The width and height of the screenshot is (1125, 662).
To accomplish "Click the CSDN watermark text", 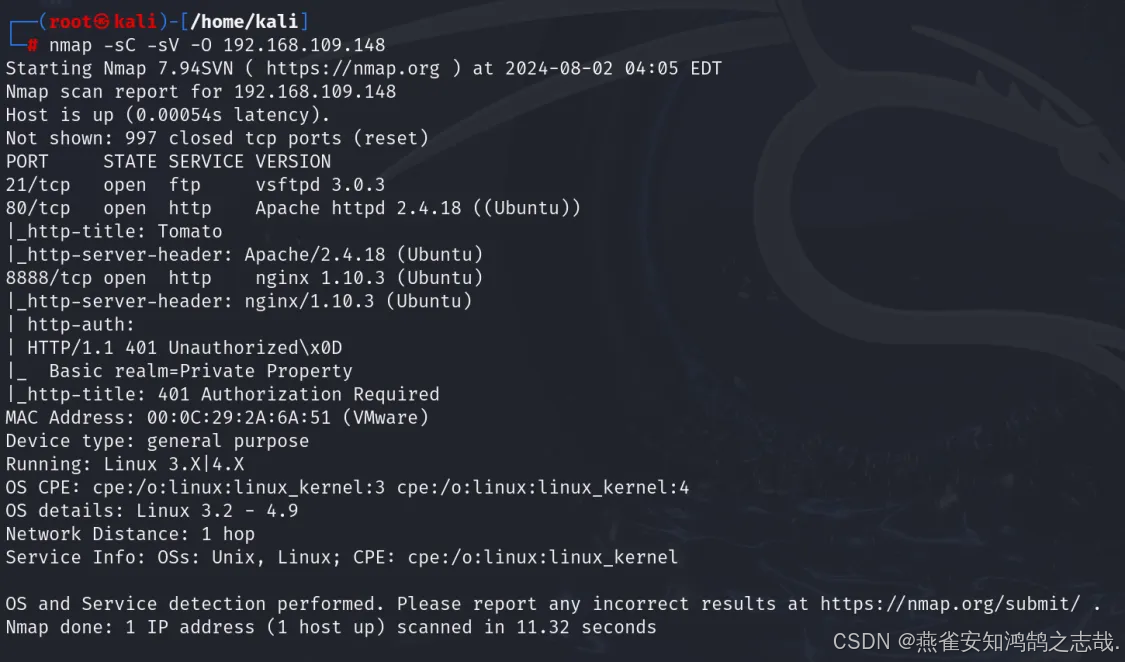I will click(976, 641).
